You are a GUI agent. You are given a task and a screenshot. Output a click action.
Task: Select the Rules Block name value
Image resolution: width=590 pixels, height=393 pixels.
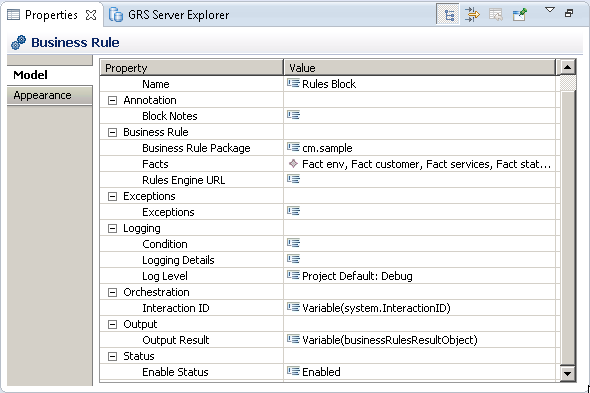(329, 84)
